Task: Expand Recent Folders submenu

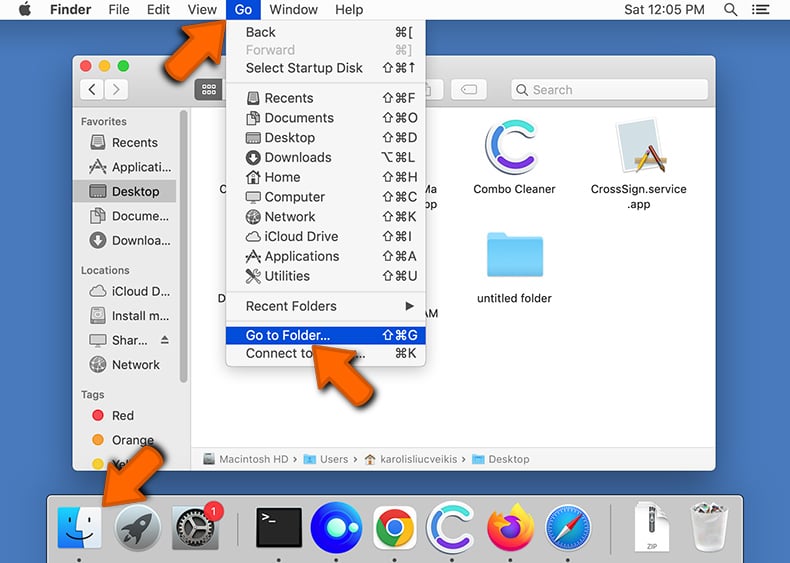Action: coord(325,306)
